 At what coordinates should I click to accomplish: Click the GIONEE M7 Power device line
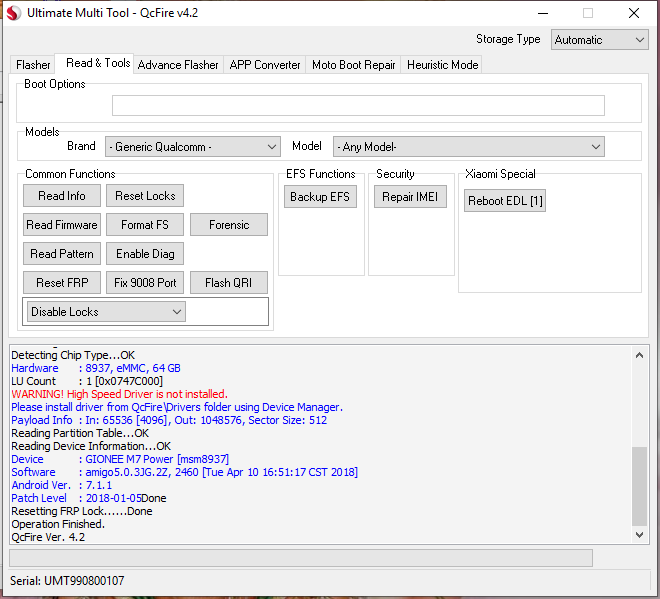[x=120, y=459]
